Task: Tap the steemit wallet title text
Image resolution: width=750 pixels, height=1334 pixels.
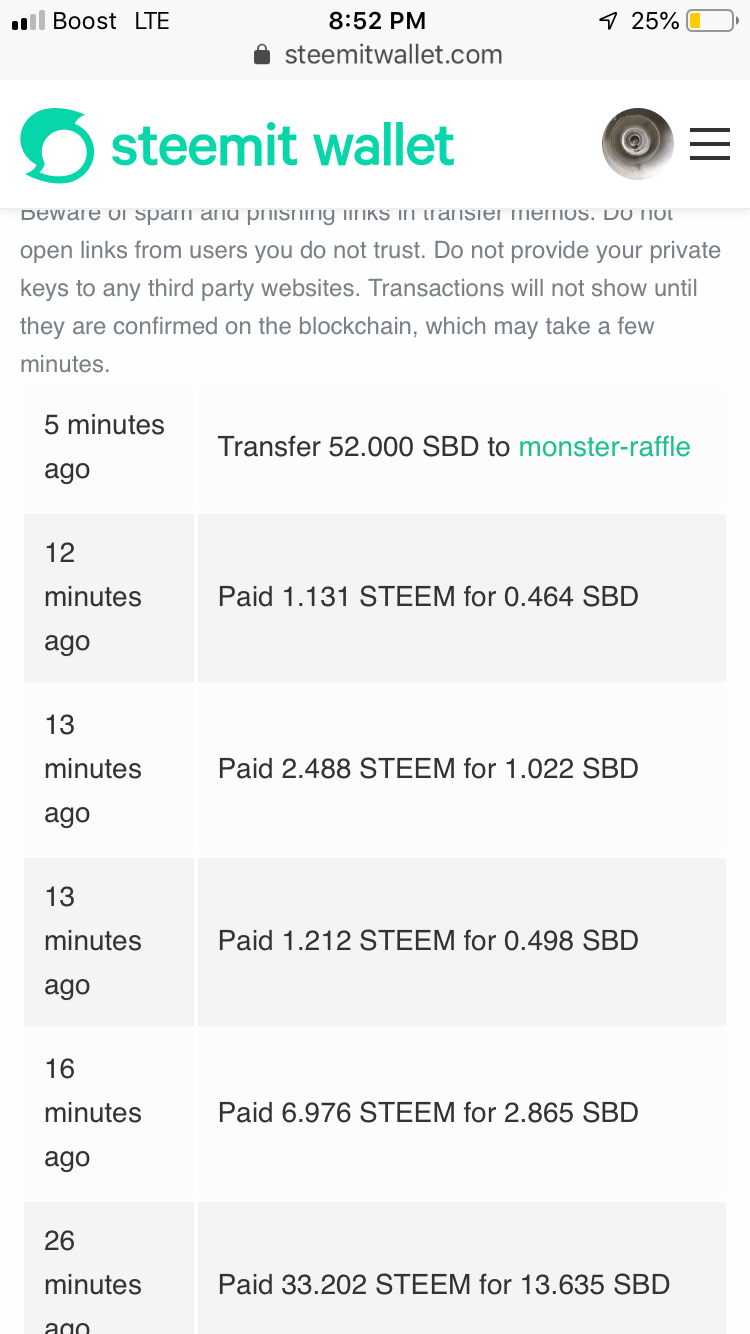Action: point(283,146)
